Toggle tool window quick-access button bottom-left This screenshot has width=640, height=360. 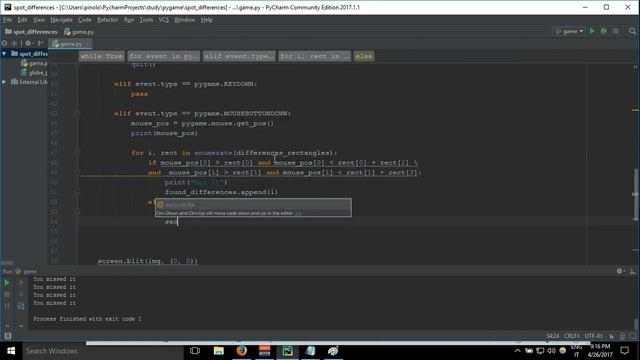(x=7, y=336)
